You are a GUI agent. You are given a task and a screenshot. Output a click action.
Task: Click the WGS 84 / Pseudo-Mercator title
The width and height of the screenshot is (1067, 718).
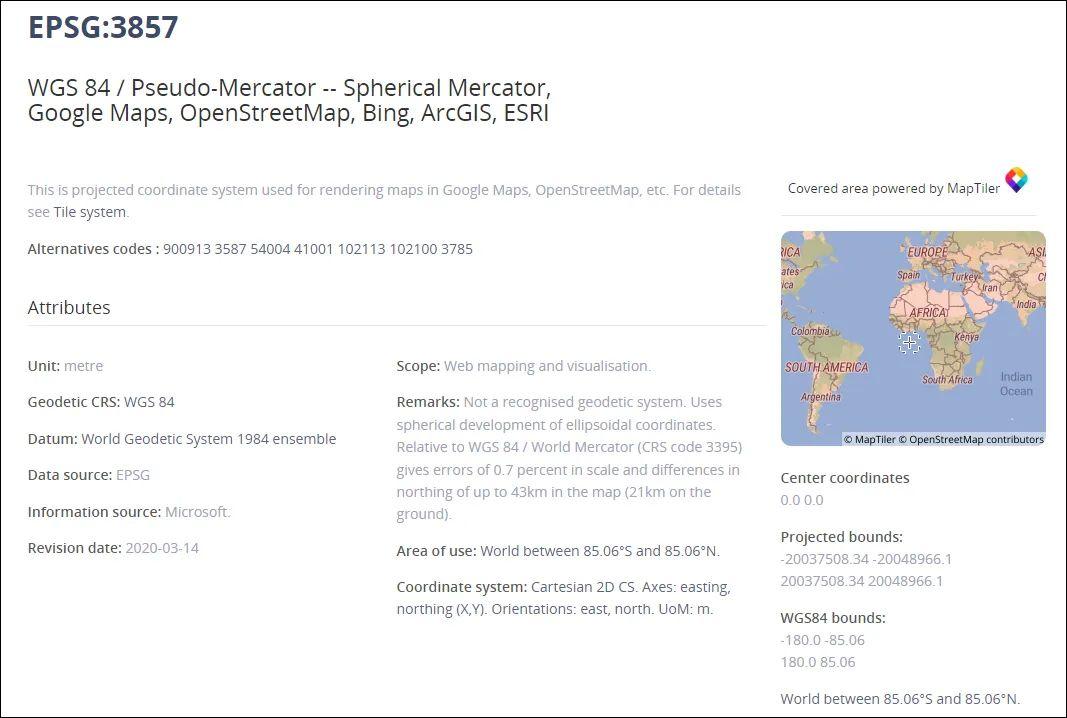pyautogui.click(x=289, y=100)
